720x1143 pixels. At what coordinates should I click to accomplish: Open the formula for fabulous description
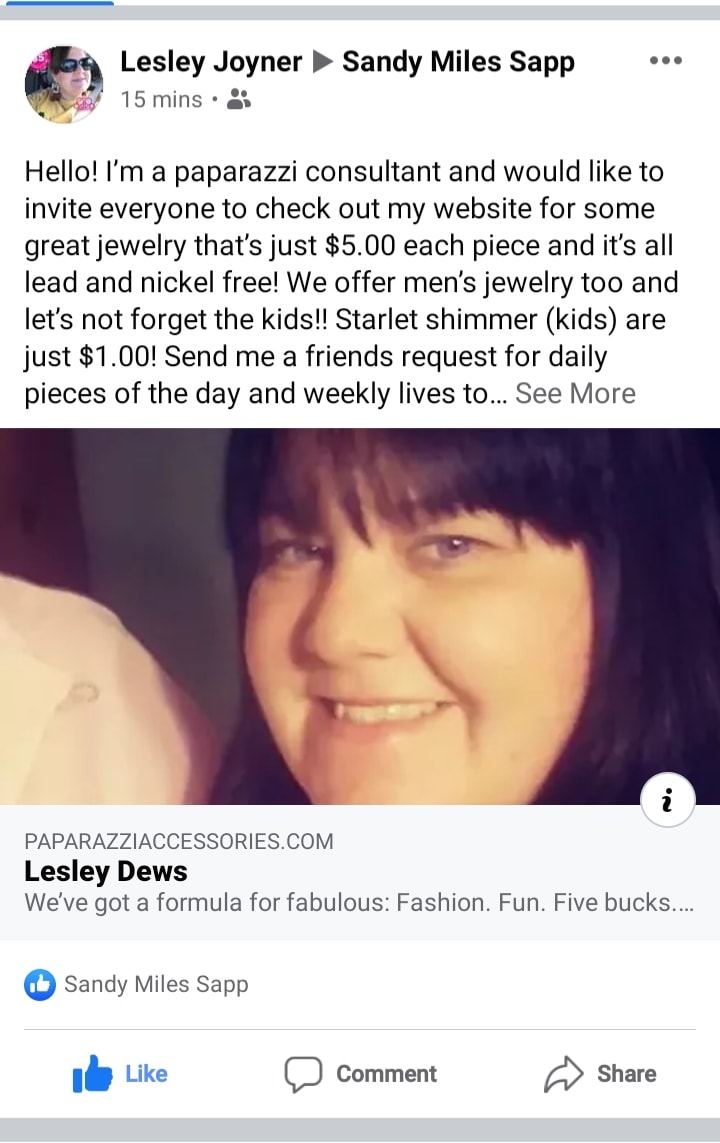359,902
